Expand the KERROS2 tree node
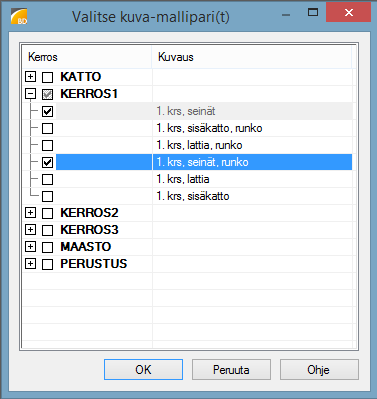Viewport: 377px width, 399px height. pos(30,213)
